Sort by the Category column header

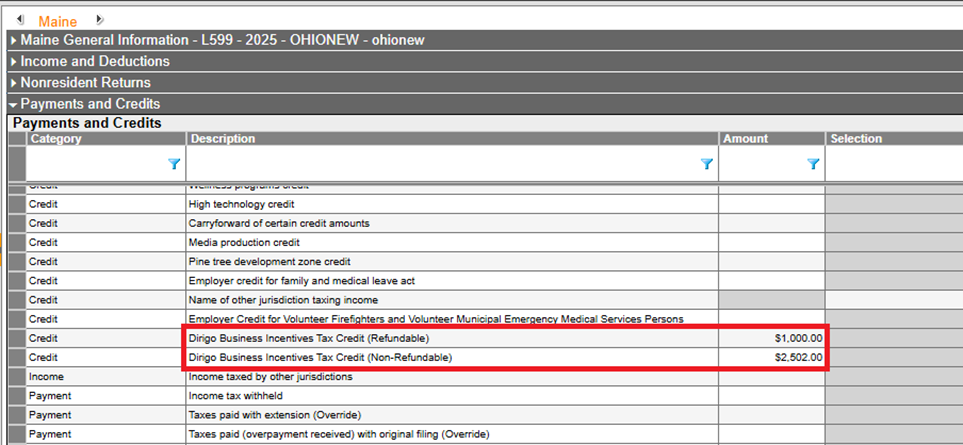tap(106, 139)
